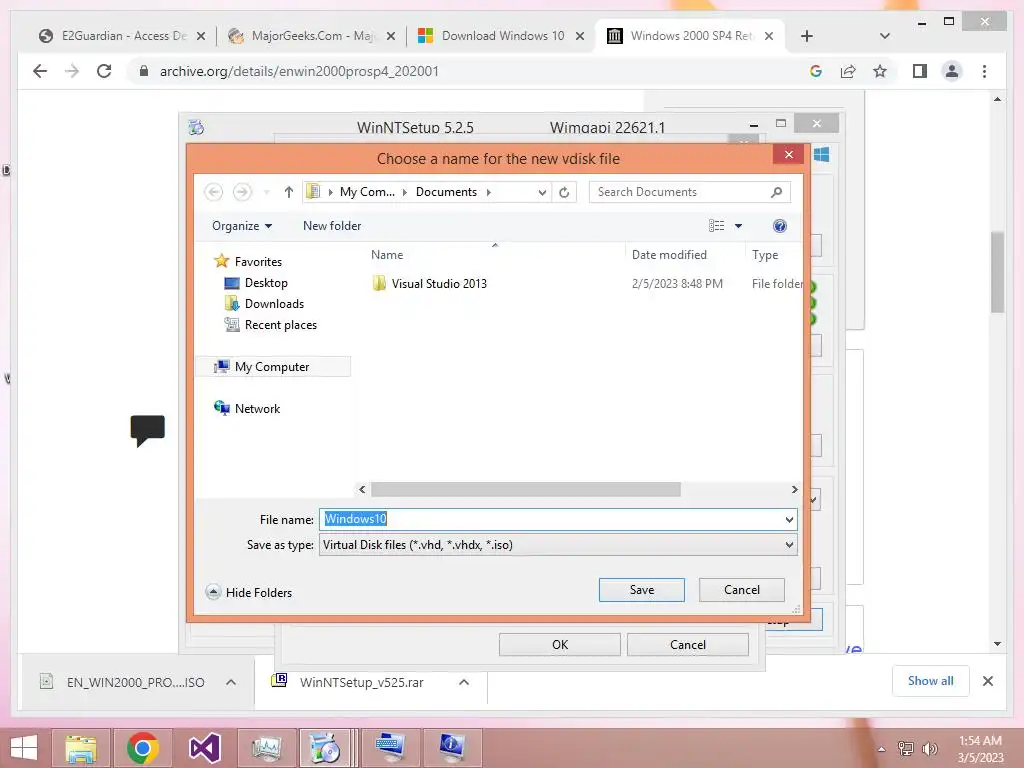Expand the File name history dropdown

[789, 520]
